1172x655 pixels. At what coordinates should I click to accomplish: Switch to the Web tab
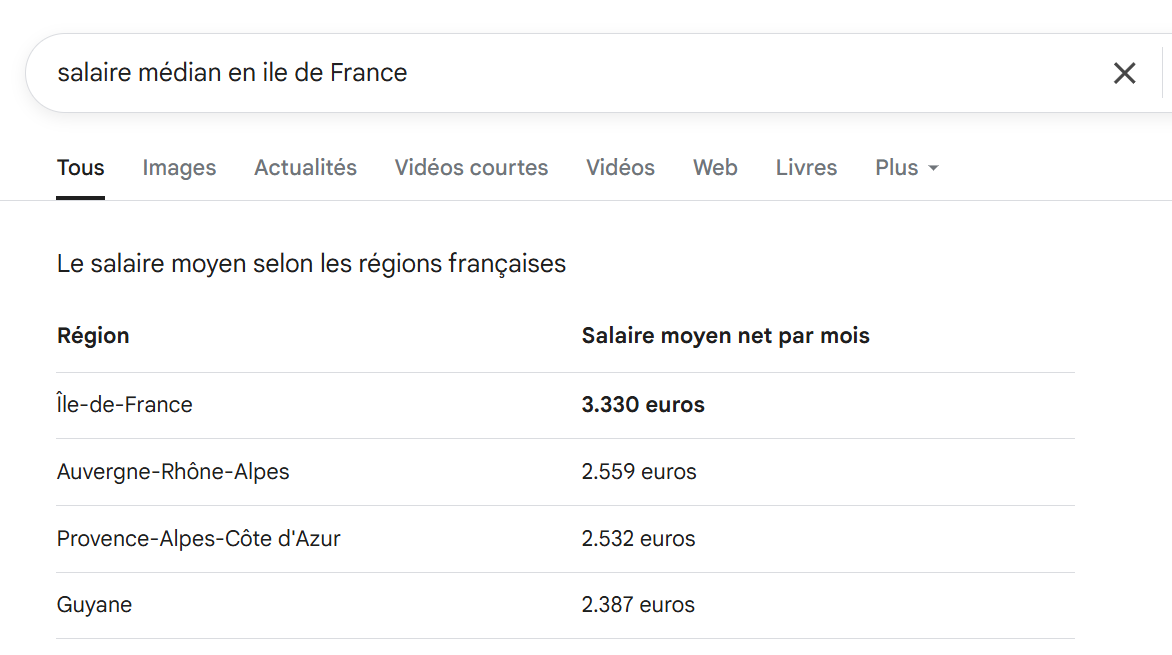[x=715, y=167]
